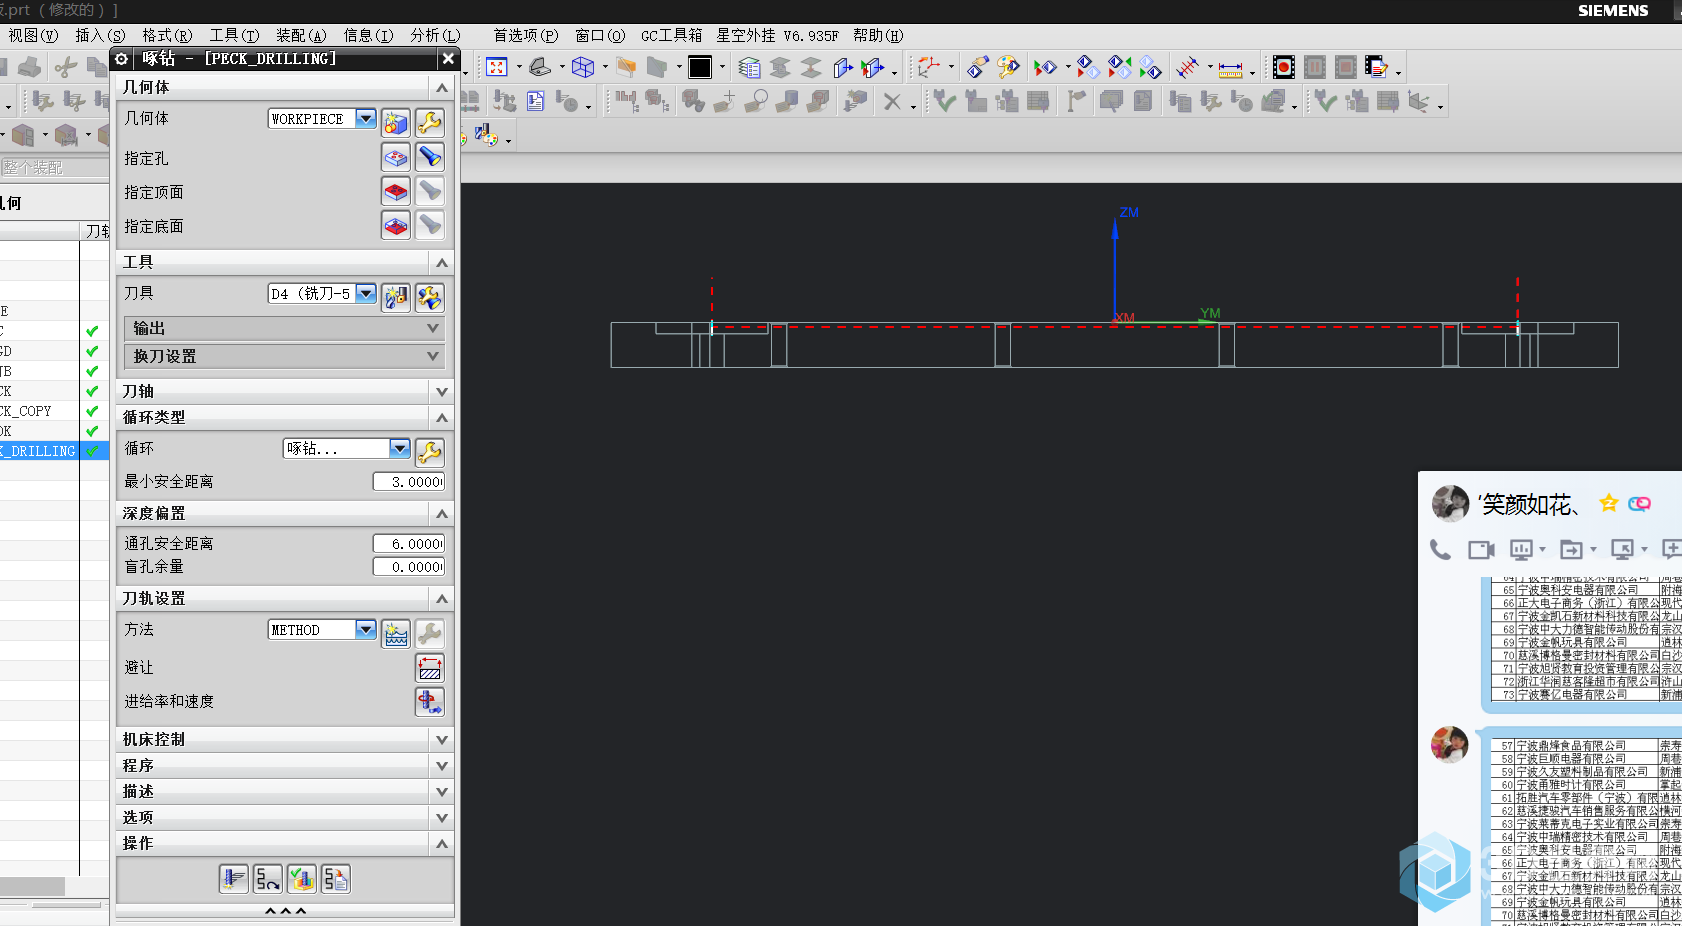Open the 分析(L) menu
The height and width of the screenshot is (926, 1682).
coord(435,35)
